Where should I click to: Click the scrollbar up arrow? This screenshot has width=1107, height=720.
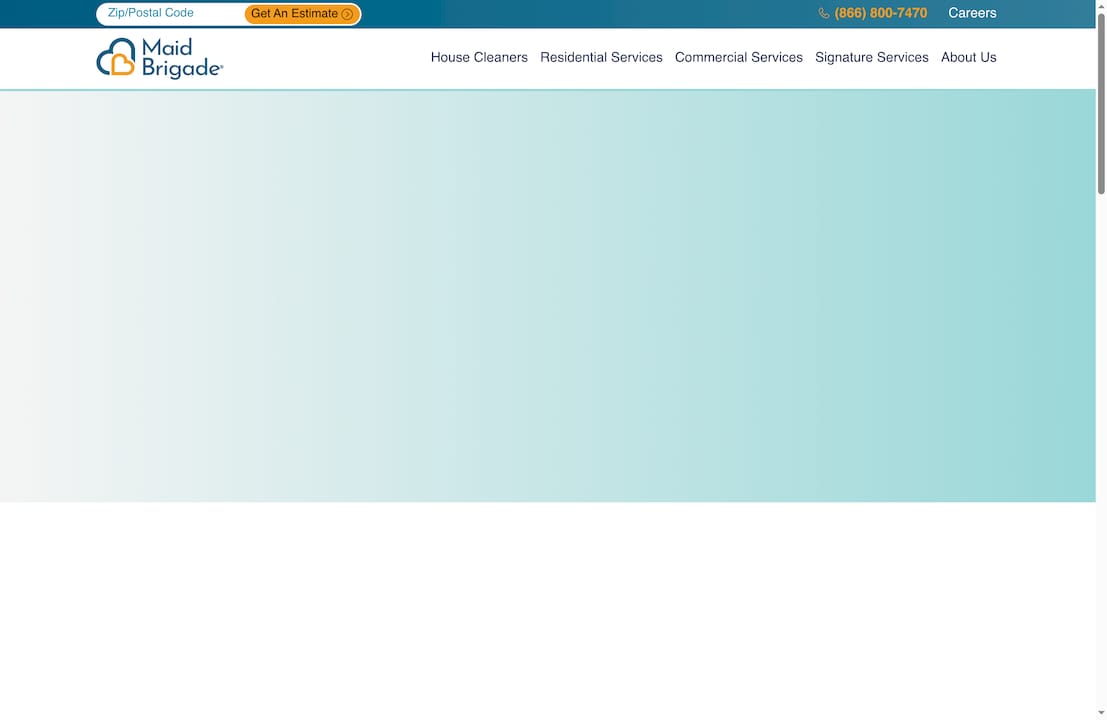pos(1101,5)
